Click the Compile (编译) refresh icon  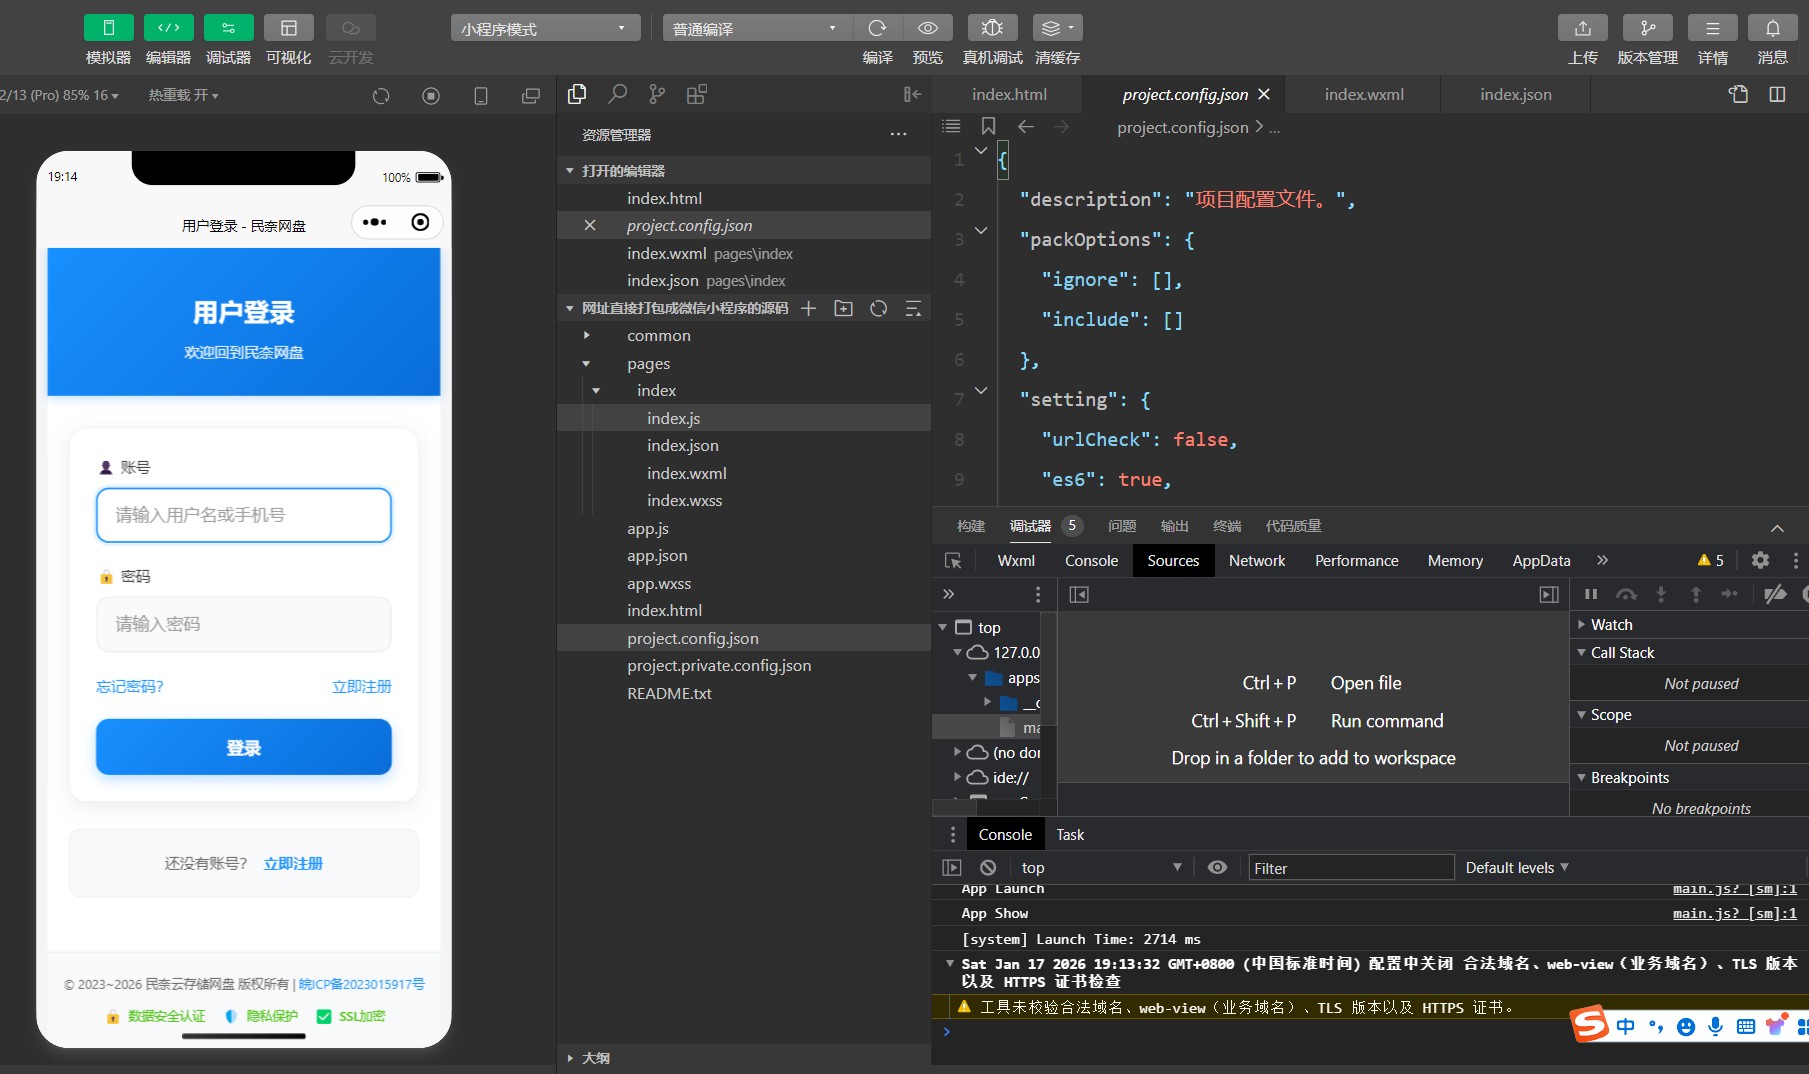(x=877, y=28)
